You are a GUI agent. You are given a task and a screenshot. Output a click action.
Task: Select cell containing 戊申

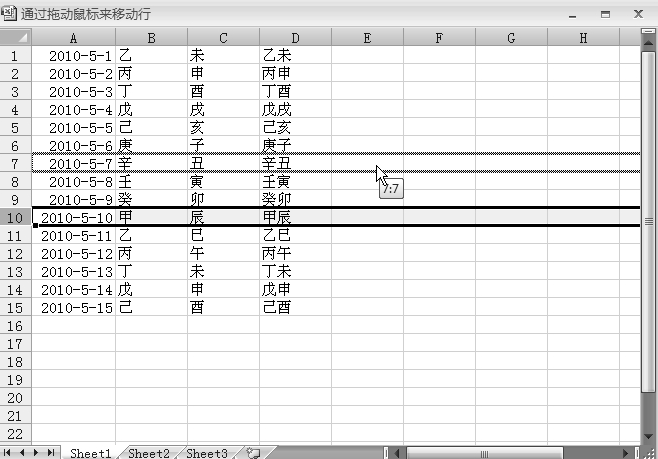295,289
